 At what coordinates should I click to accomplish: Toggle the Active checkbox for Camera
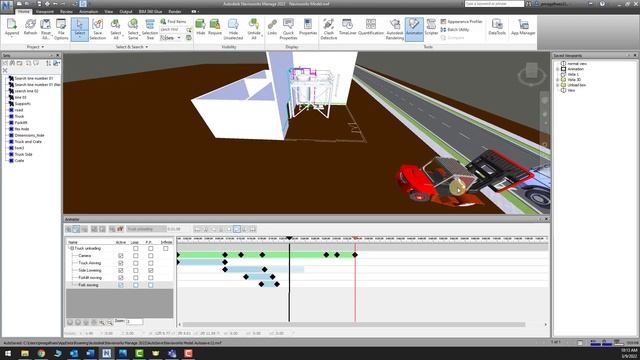pos(120,256)
